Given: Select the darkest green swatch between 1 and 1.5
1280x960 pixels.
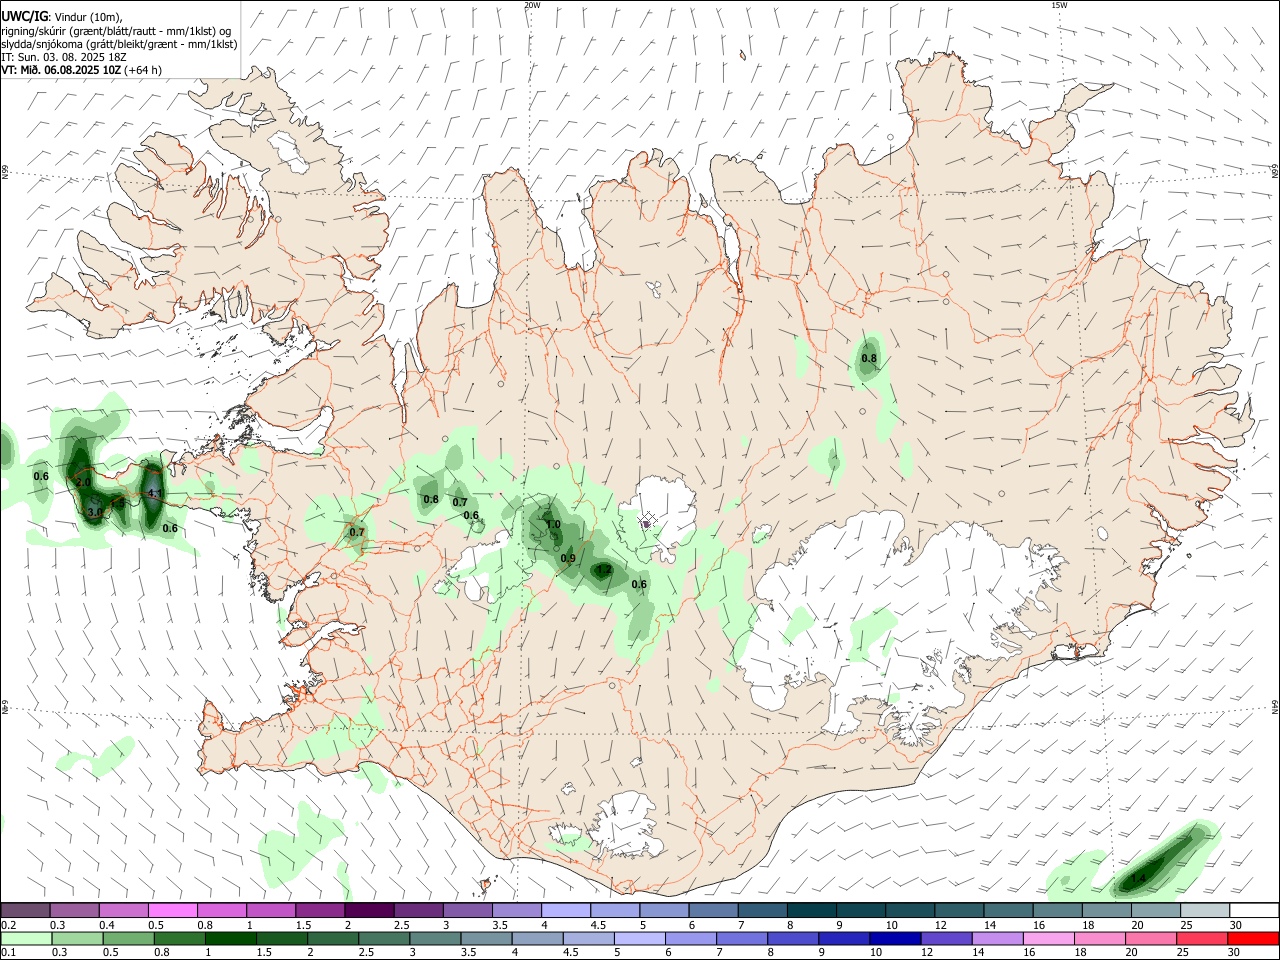Looking at the screenshot, I should 230,939.
